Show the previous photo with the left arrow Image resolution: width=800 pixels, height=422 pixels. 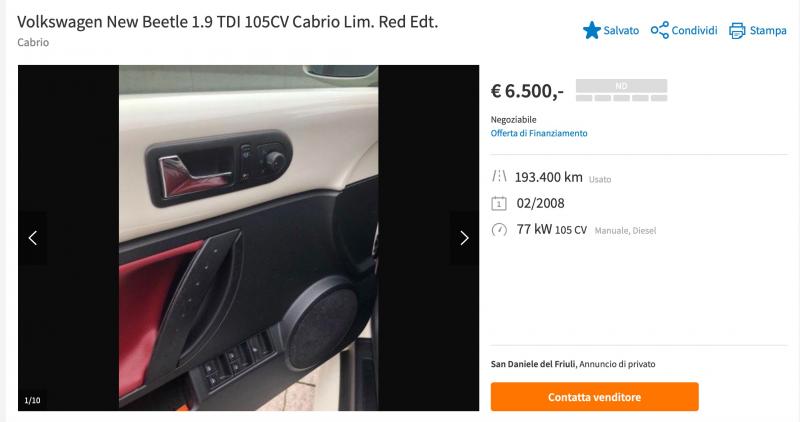(x=33, y=238)
